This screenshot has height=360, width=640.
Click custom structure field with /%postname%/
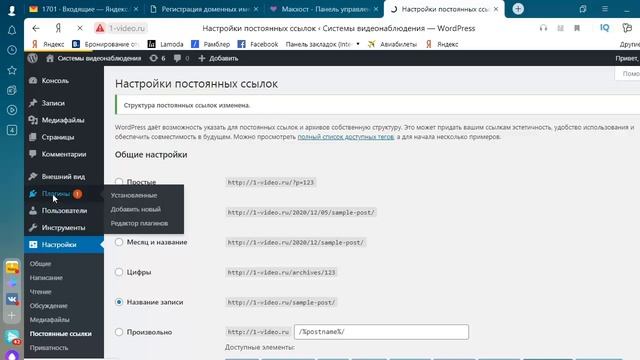click(381, 332)
